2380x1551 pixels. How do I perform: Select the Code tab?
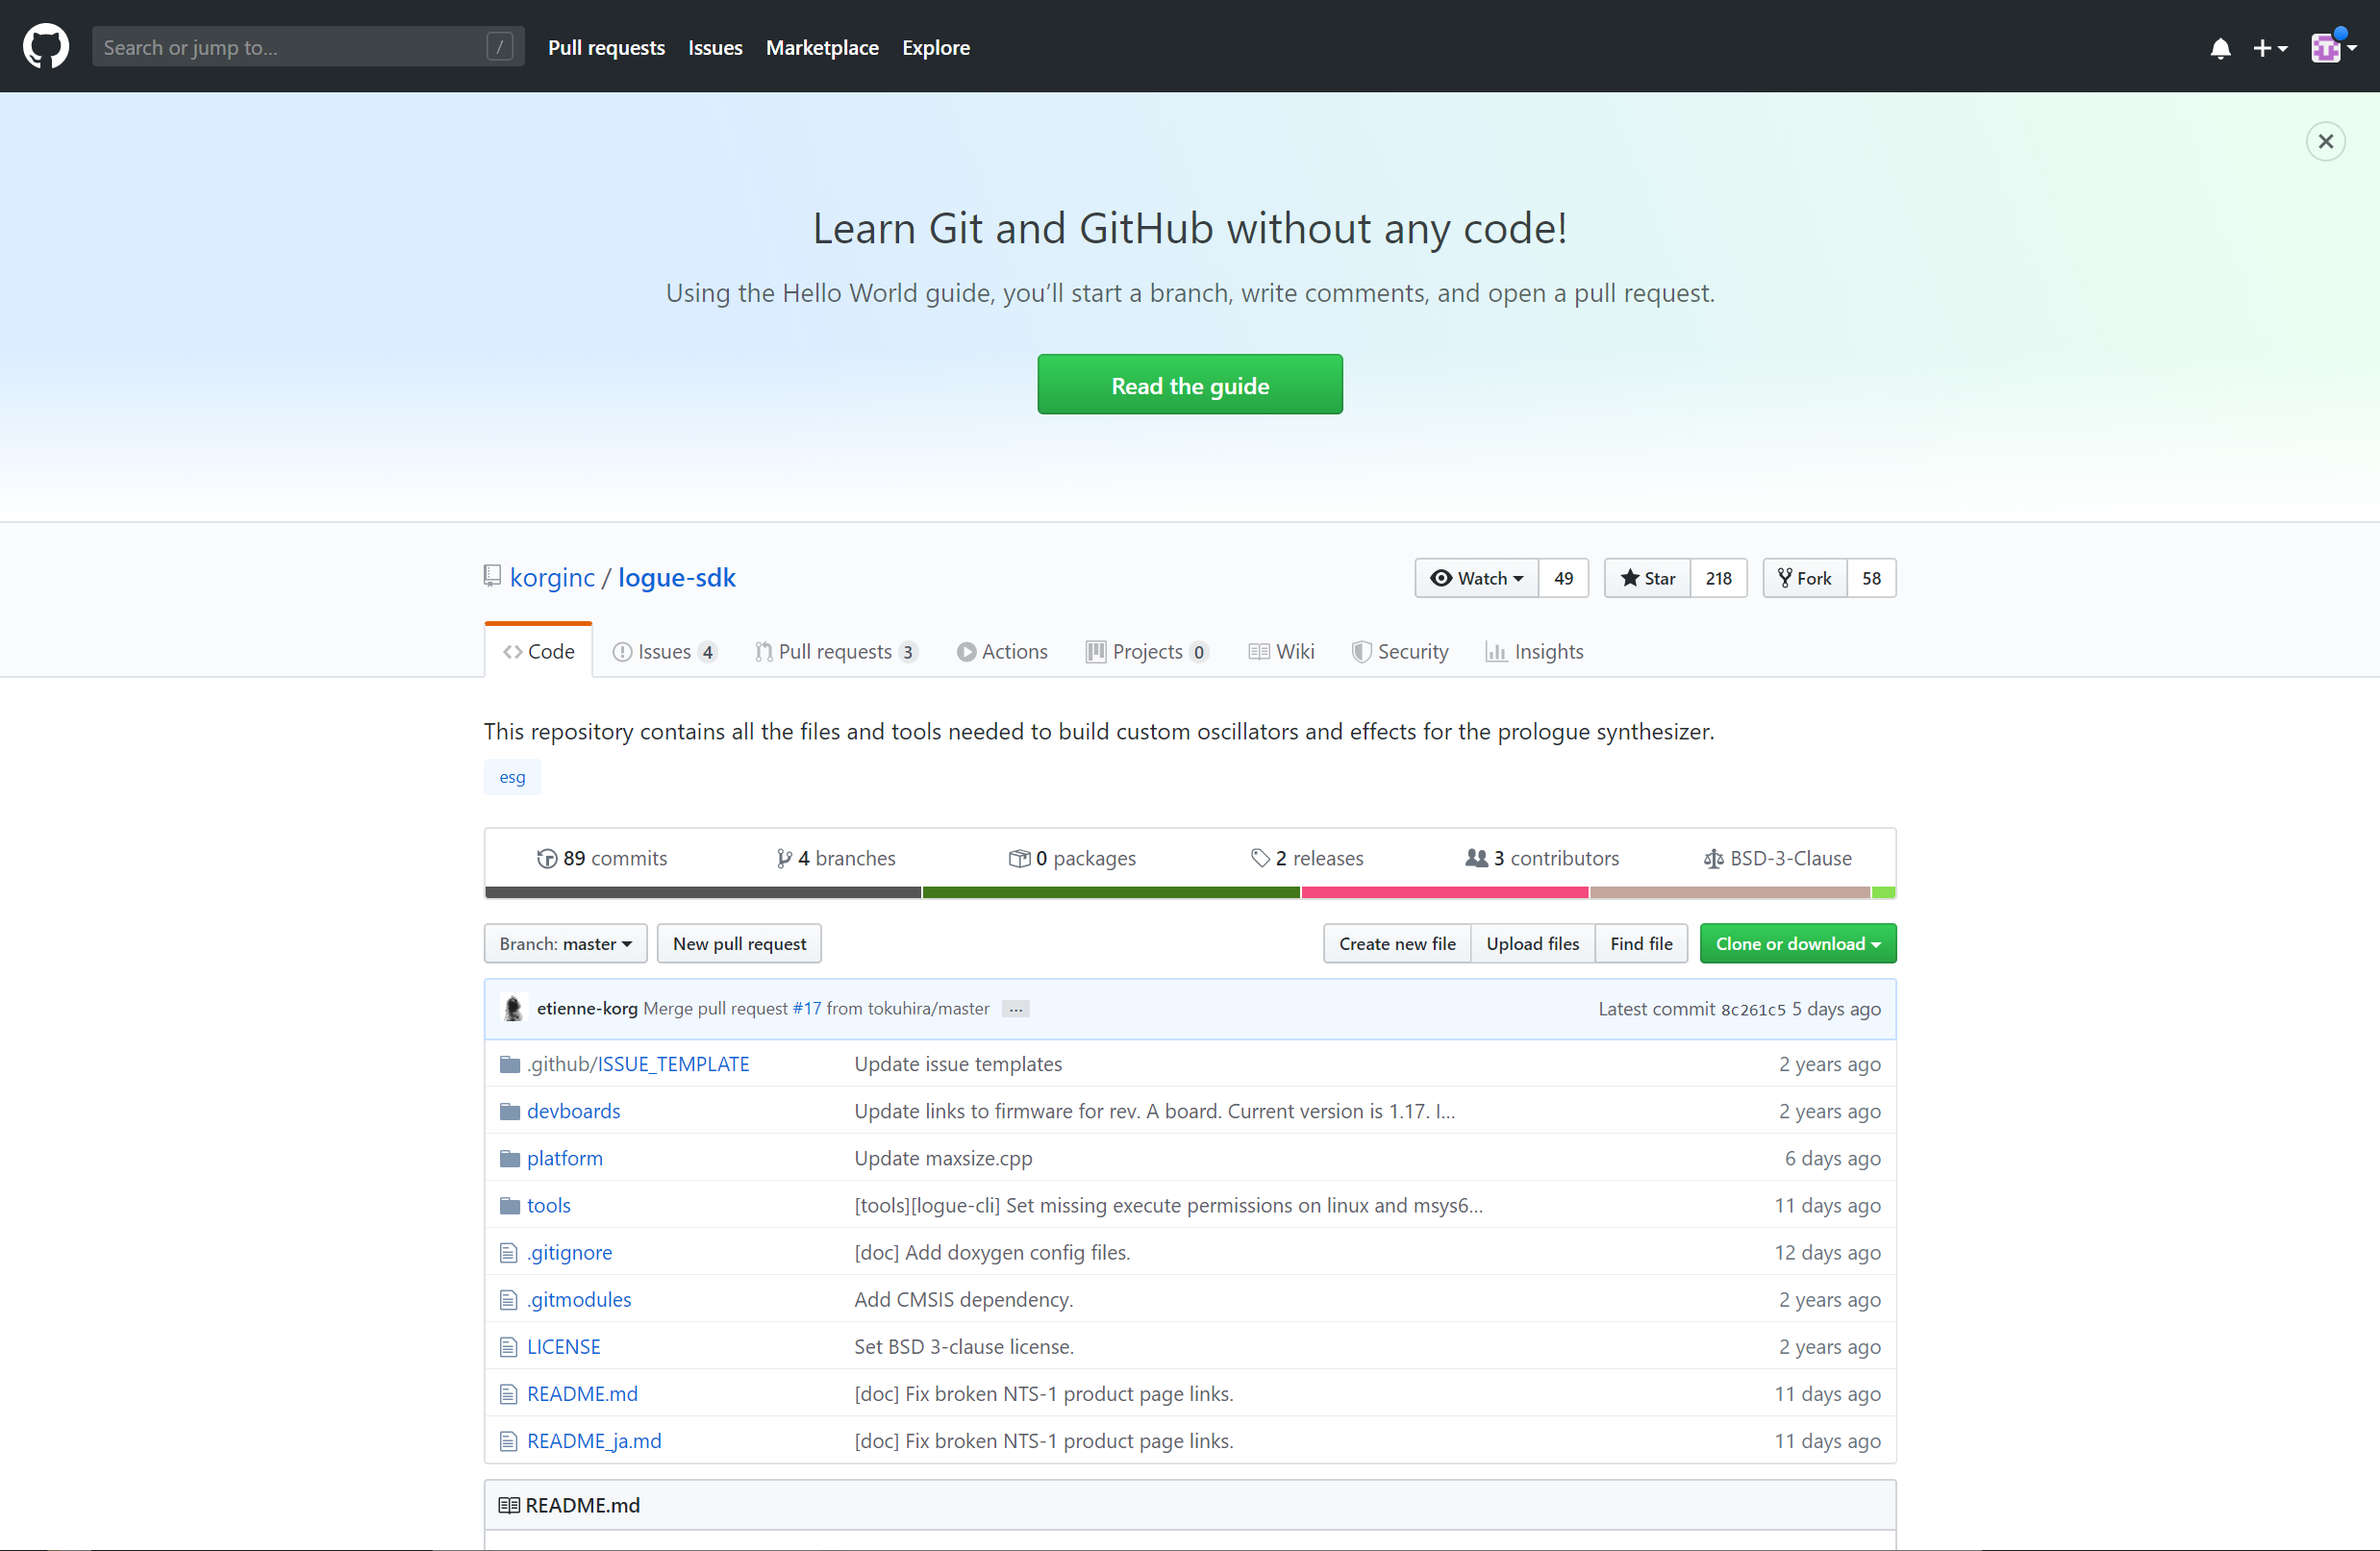(x=539, y=651)
